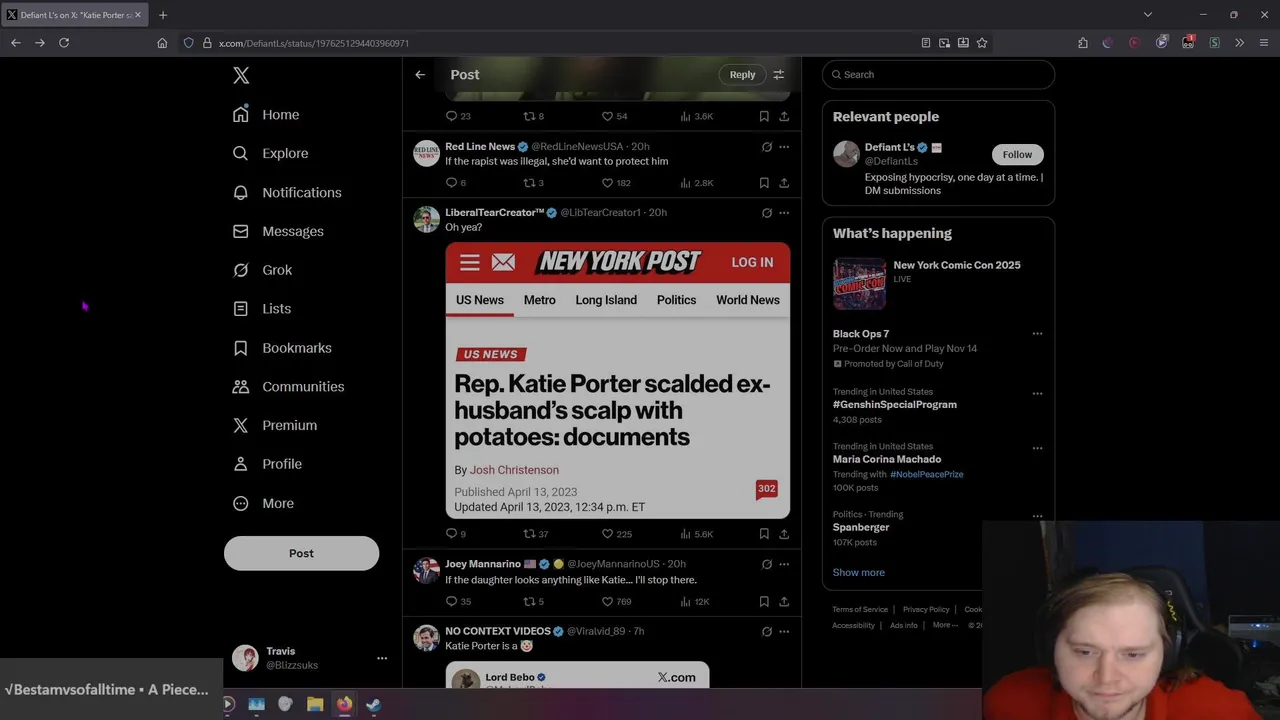Open File Explorer from taskbar
This screenshot has height=720, width=1280.
click(315, 704)
